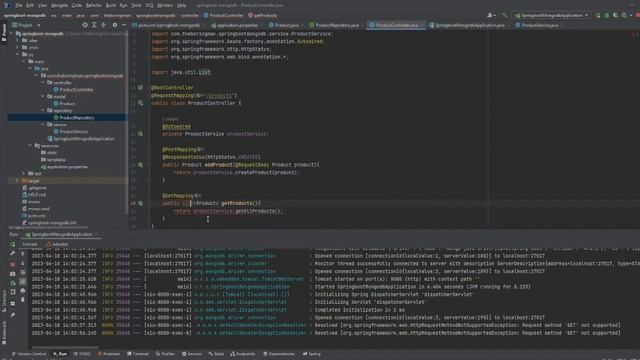Hide the Project tool window
Screen dimensions: 640x360
124,25
